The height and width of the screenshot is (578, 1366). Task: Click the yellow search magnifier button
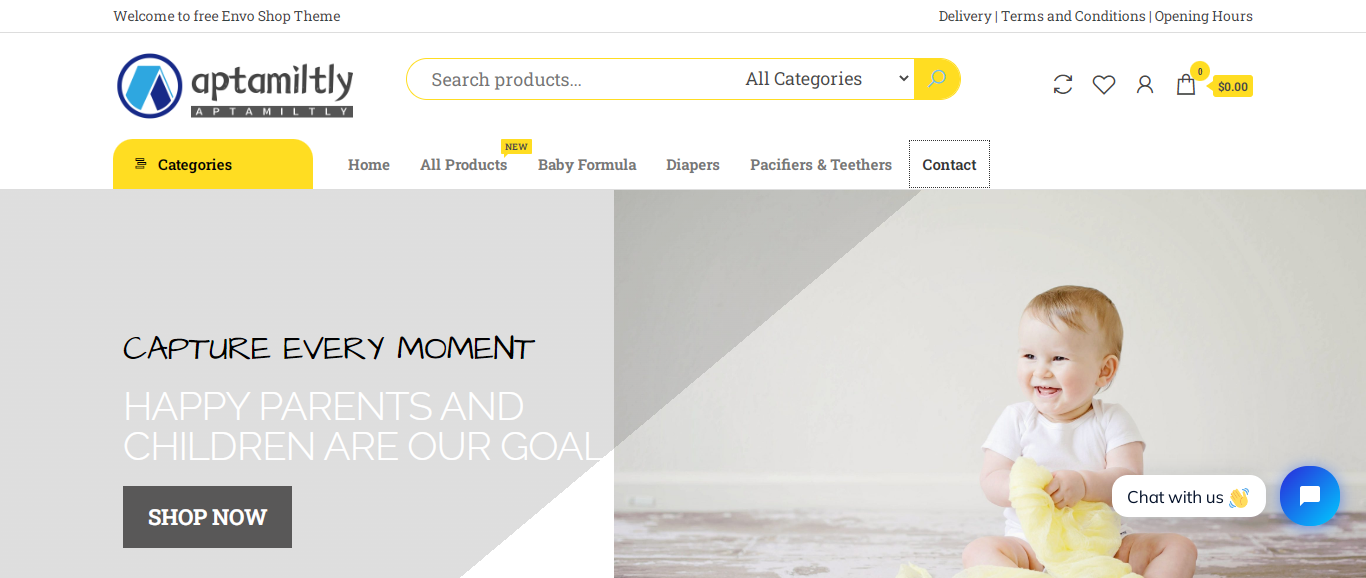[937, 79]
